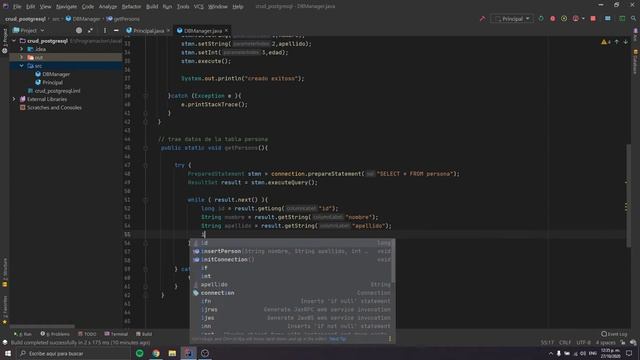This screenshot has height=360, width=640.
Task: Click the 4 spaces indent setting
Action: point(605,343)
